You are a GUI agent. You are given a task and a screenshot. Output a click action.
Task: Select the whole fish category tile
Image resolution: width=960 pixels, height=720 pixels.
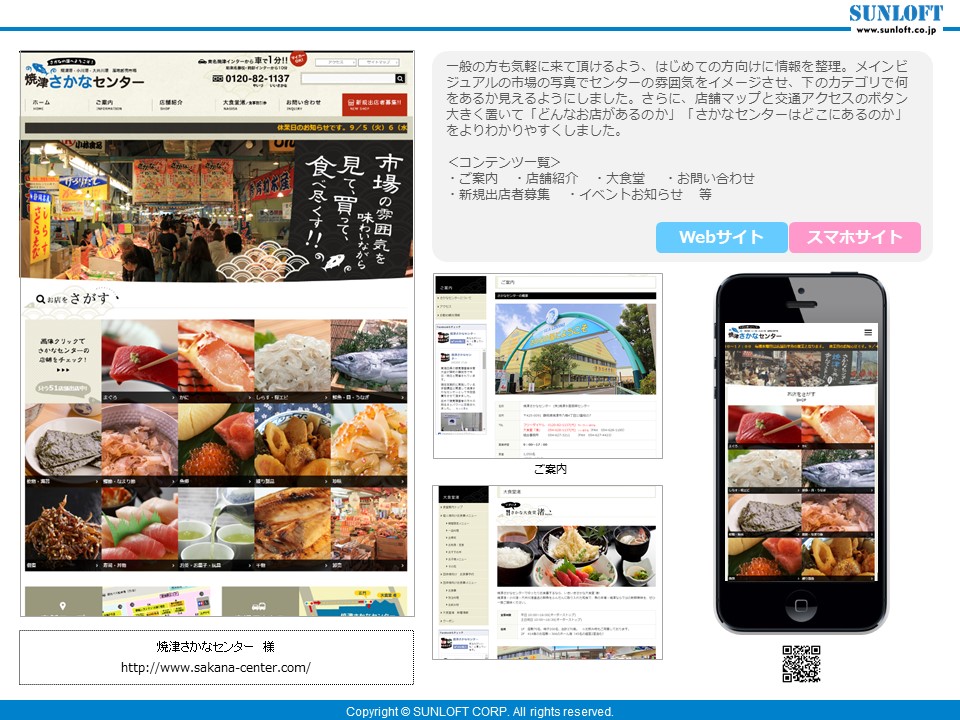(x=369, y=361)
